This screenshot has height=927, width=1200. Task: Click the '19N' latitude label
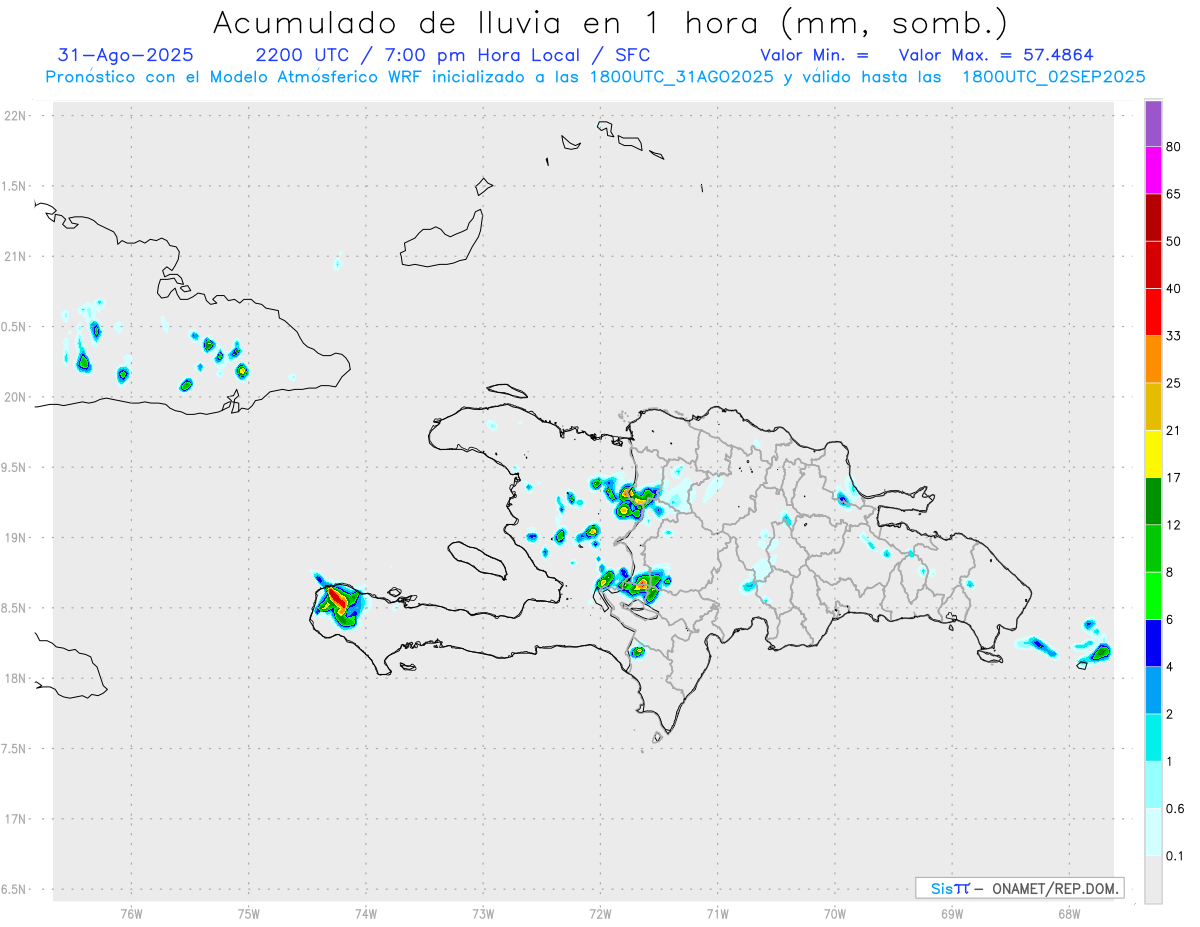[17, 538]
